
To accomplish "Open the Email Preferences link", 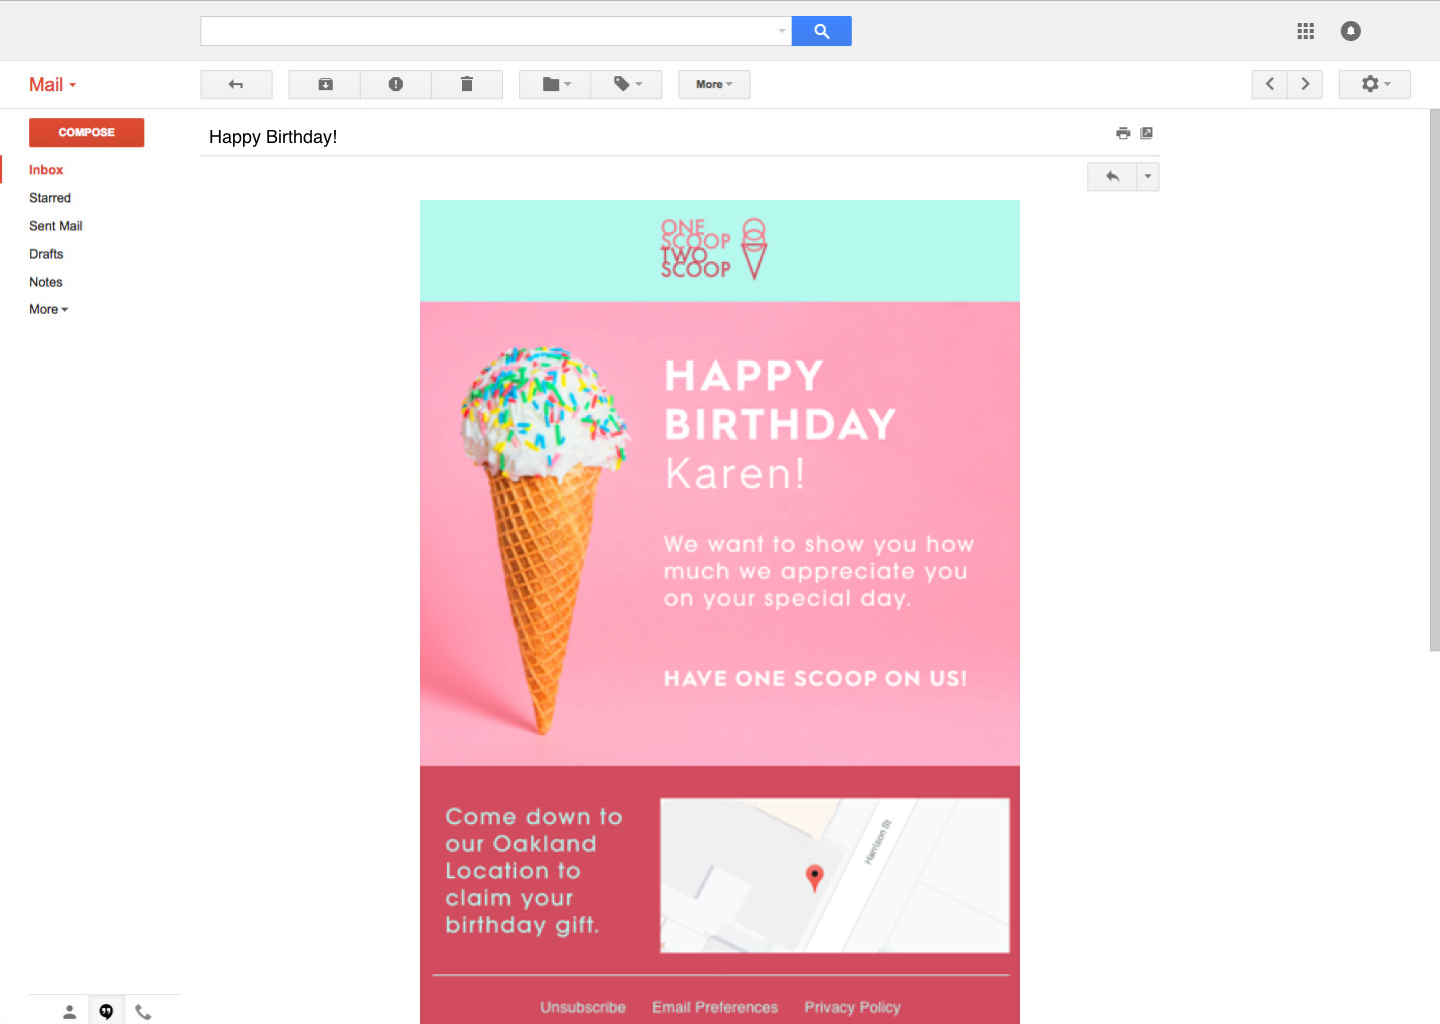I will (x=715, y=1007).
